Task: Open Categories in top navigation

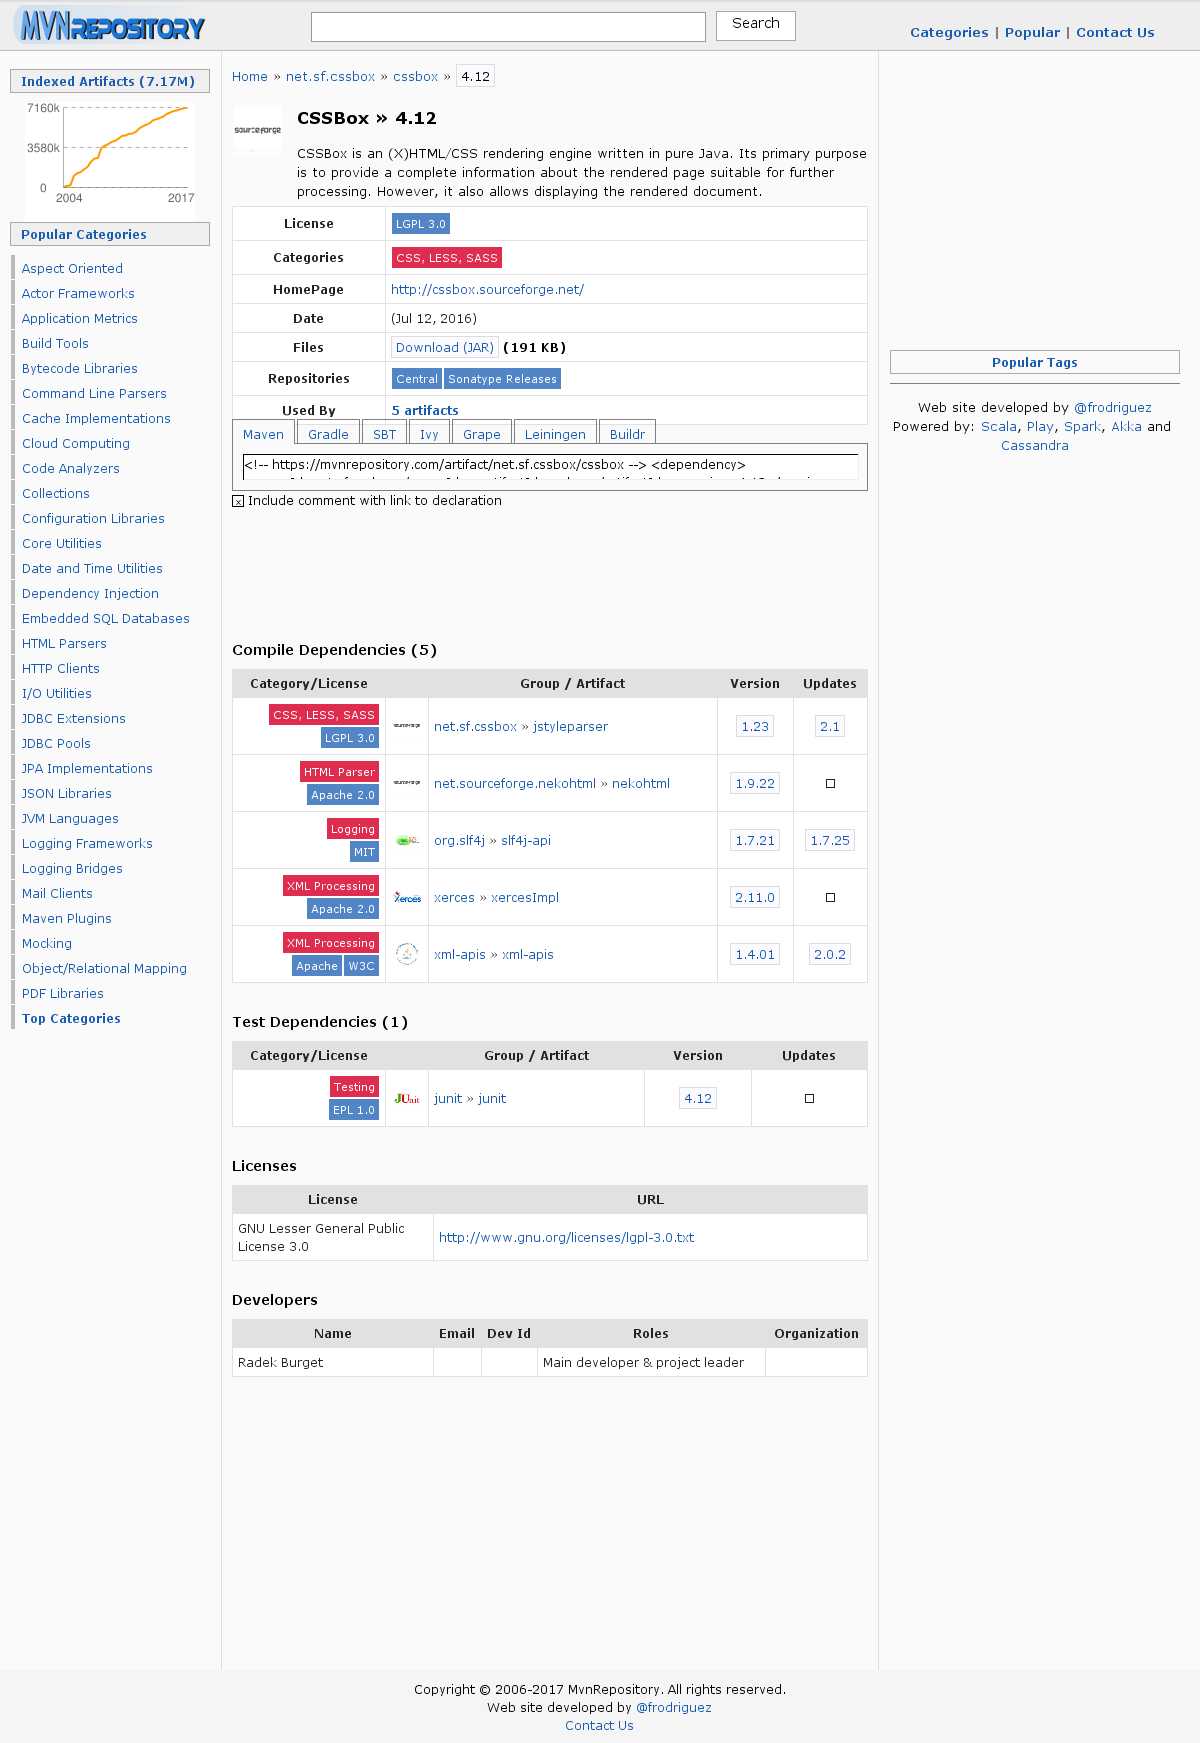Action: 949,32
